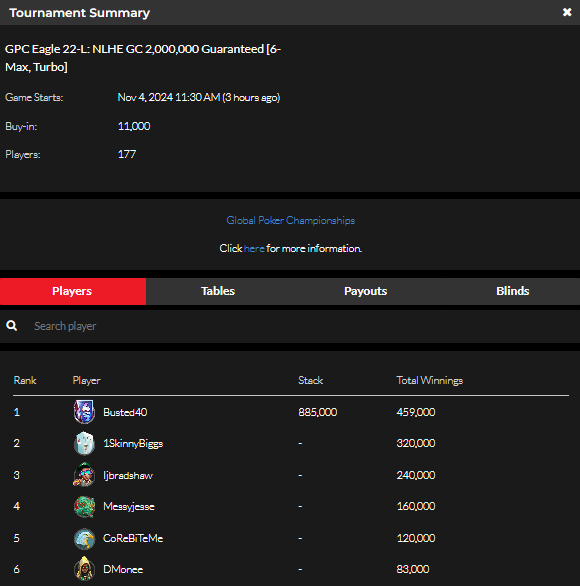
Task: Open the Global Poker Championships link
Action: coord(290,220)
